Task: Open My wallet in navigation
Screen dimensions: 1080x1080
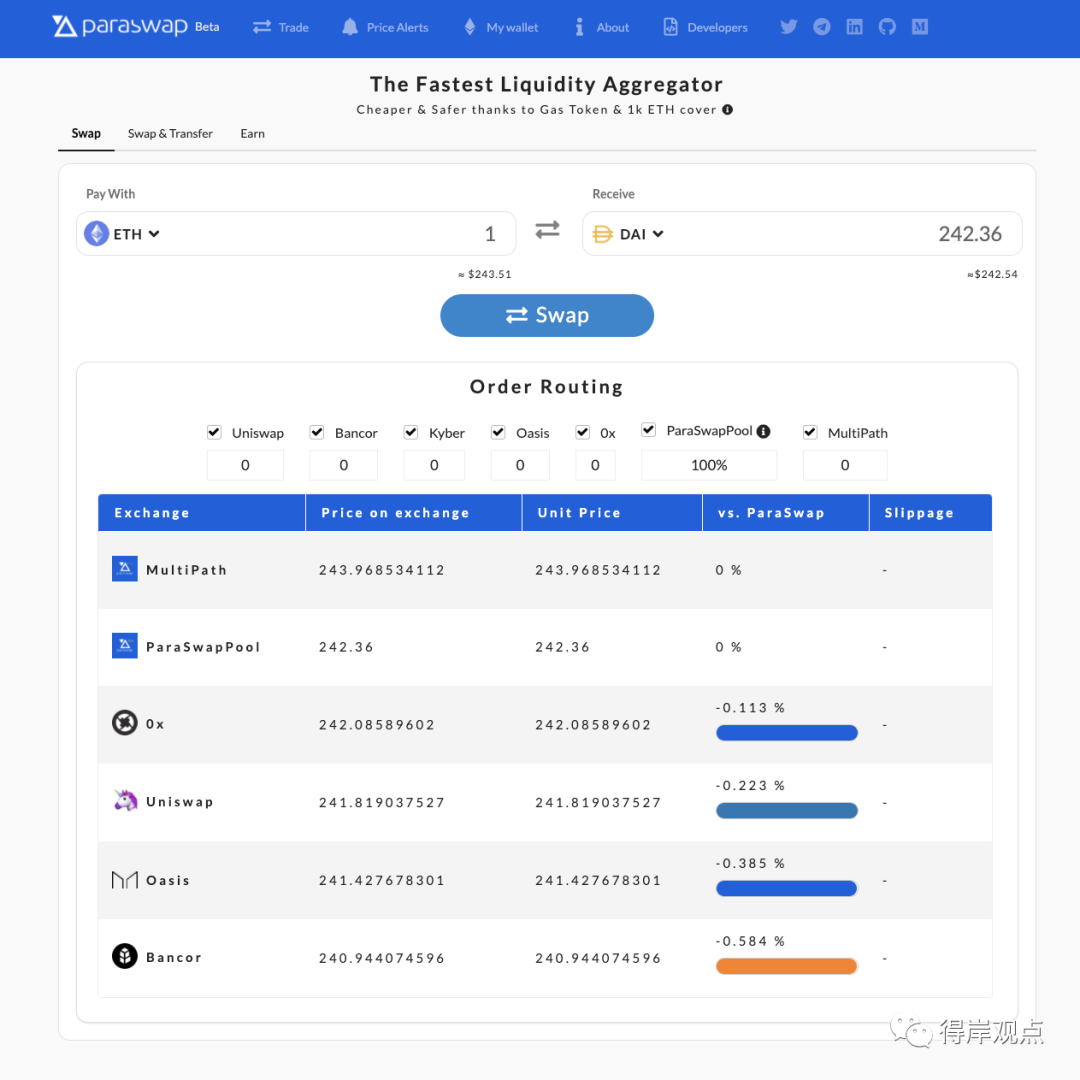Action: point(501,28)
